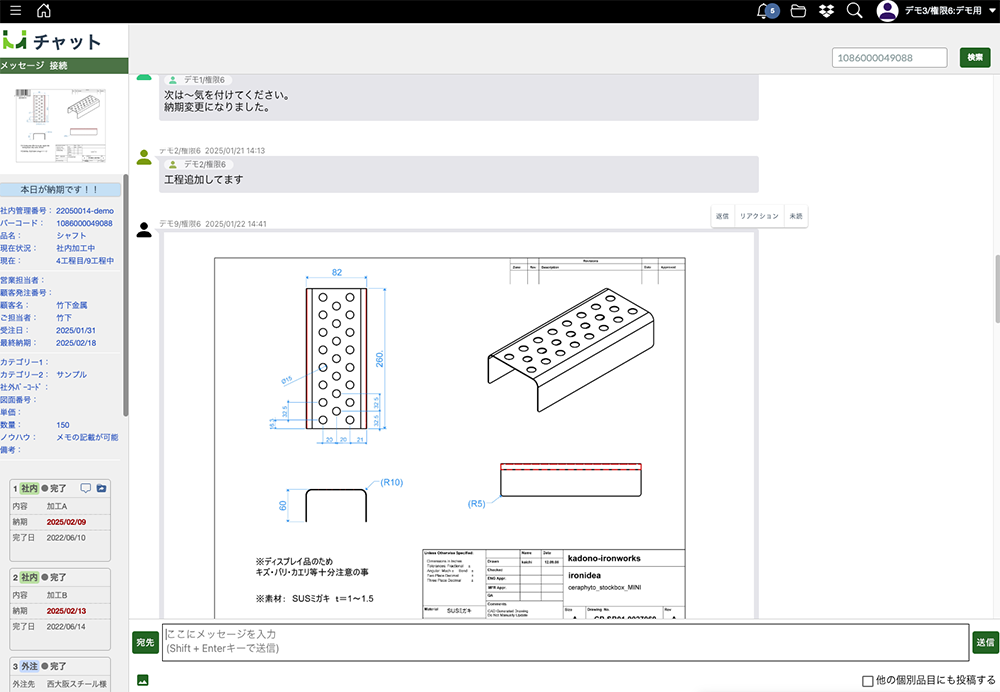
Task: Open the Dropbox icon in top bar
Action: (x=827, y=11)
